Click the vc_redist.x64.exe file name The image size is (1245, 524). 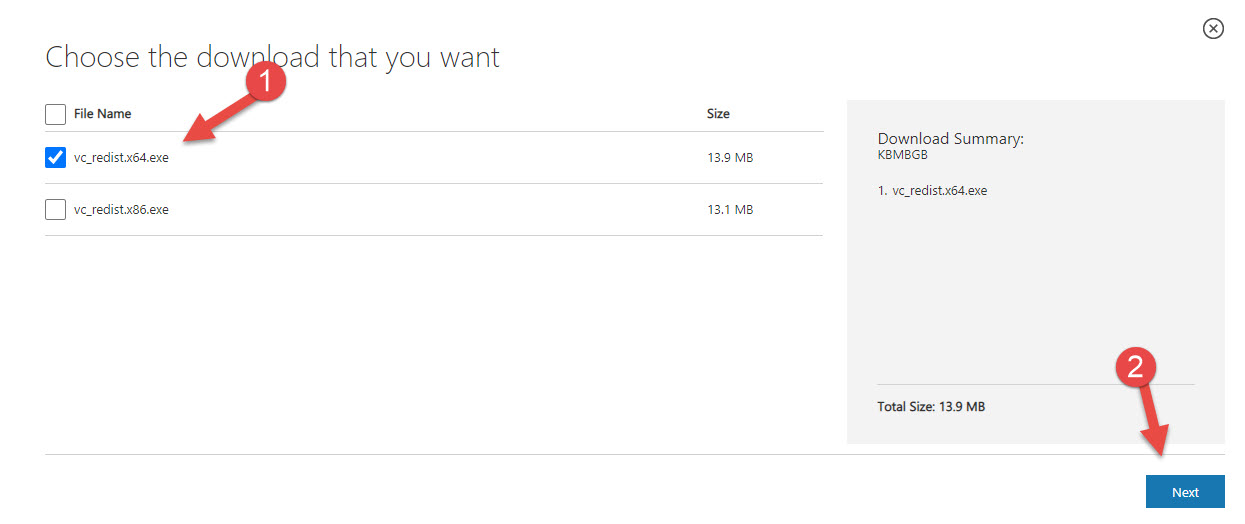[121, 158]
